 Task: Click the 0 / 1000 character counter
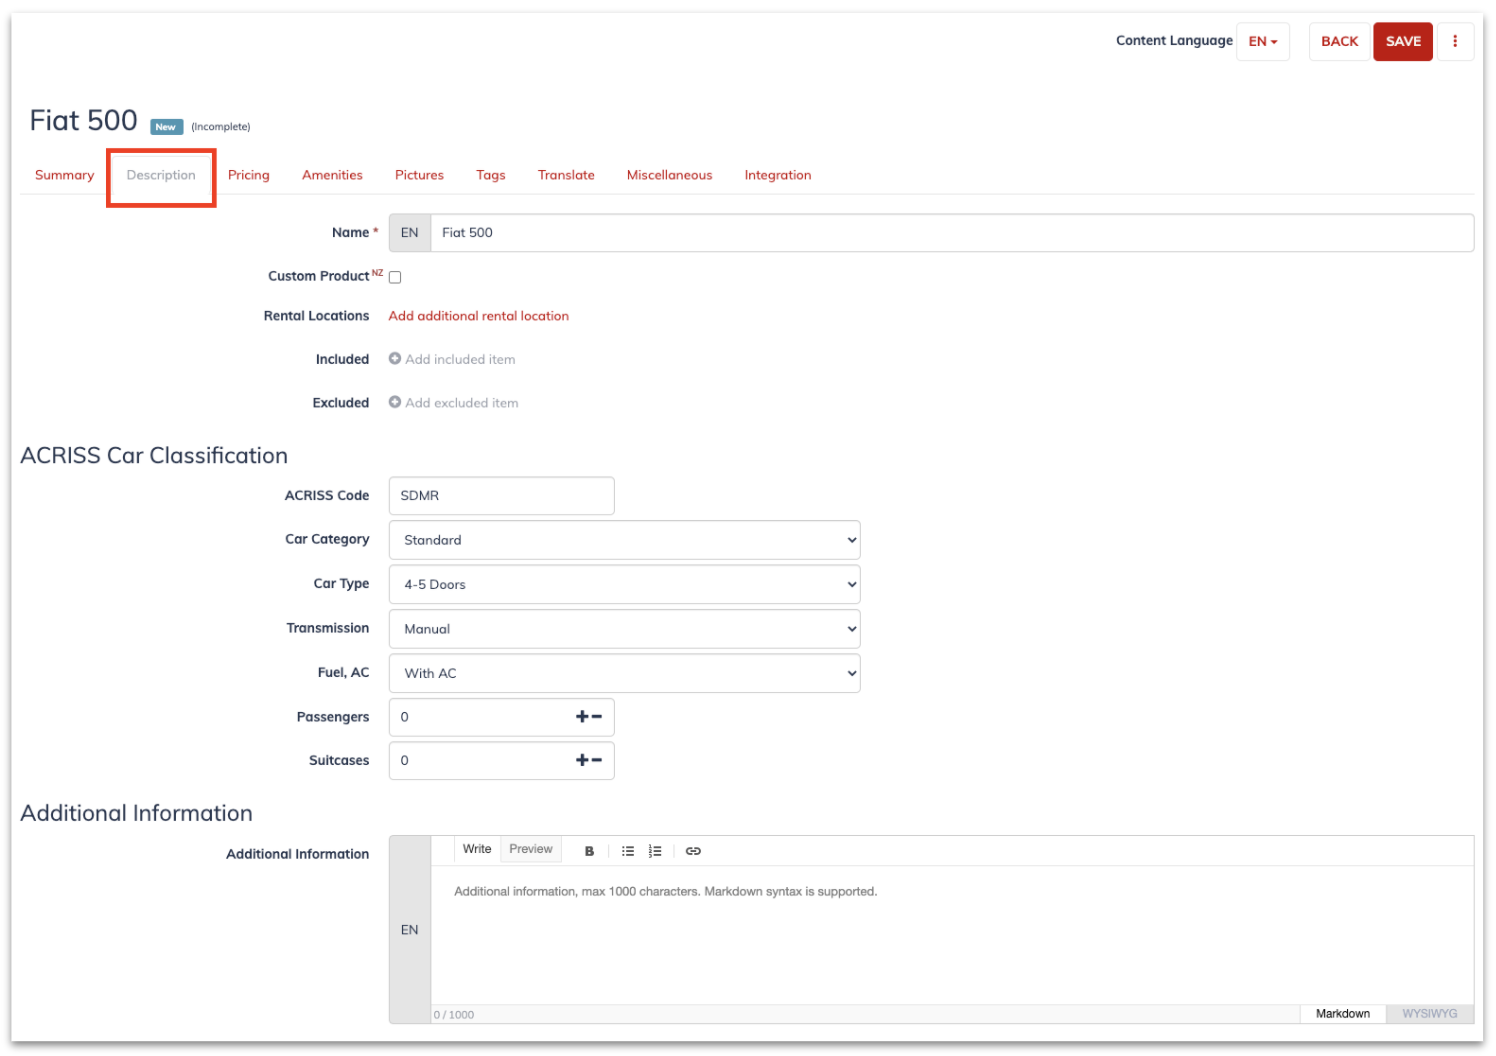454,1014
